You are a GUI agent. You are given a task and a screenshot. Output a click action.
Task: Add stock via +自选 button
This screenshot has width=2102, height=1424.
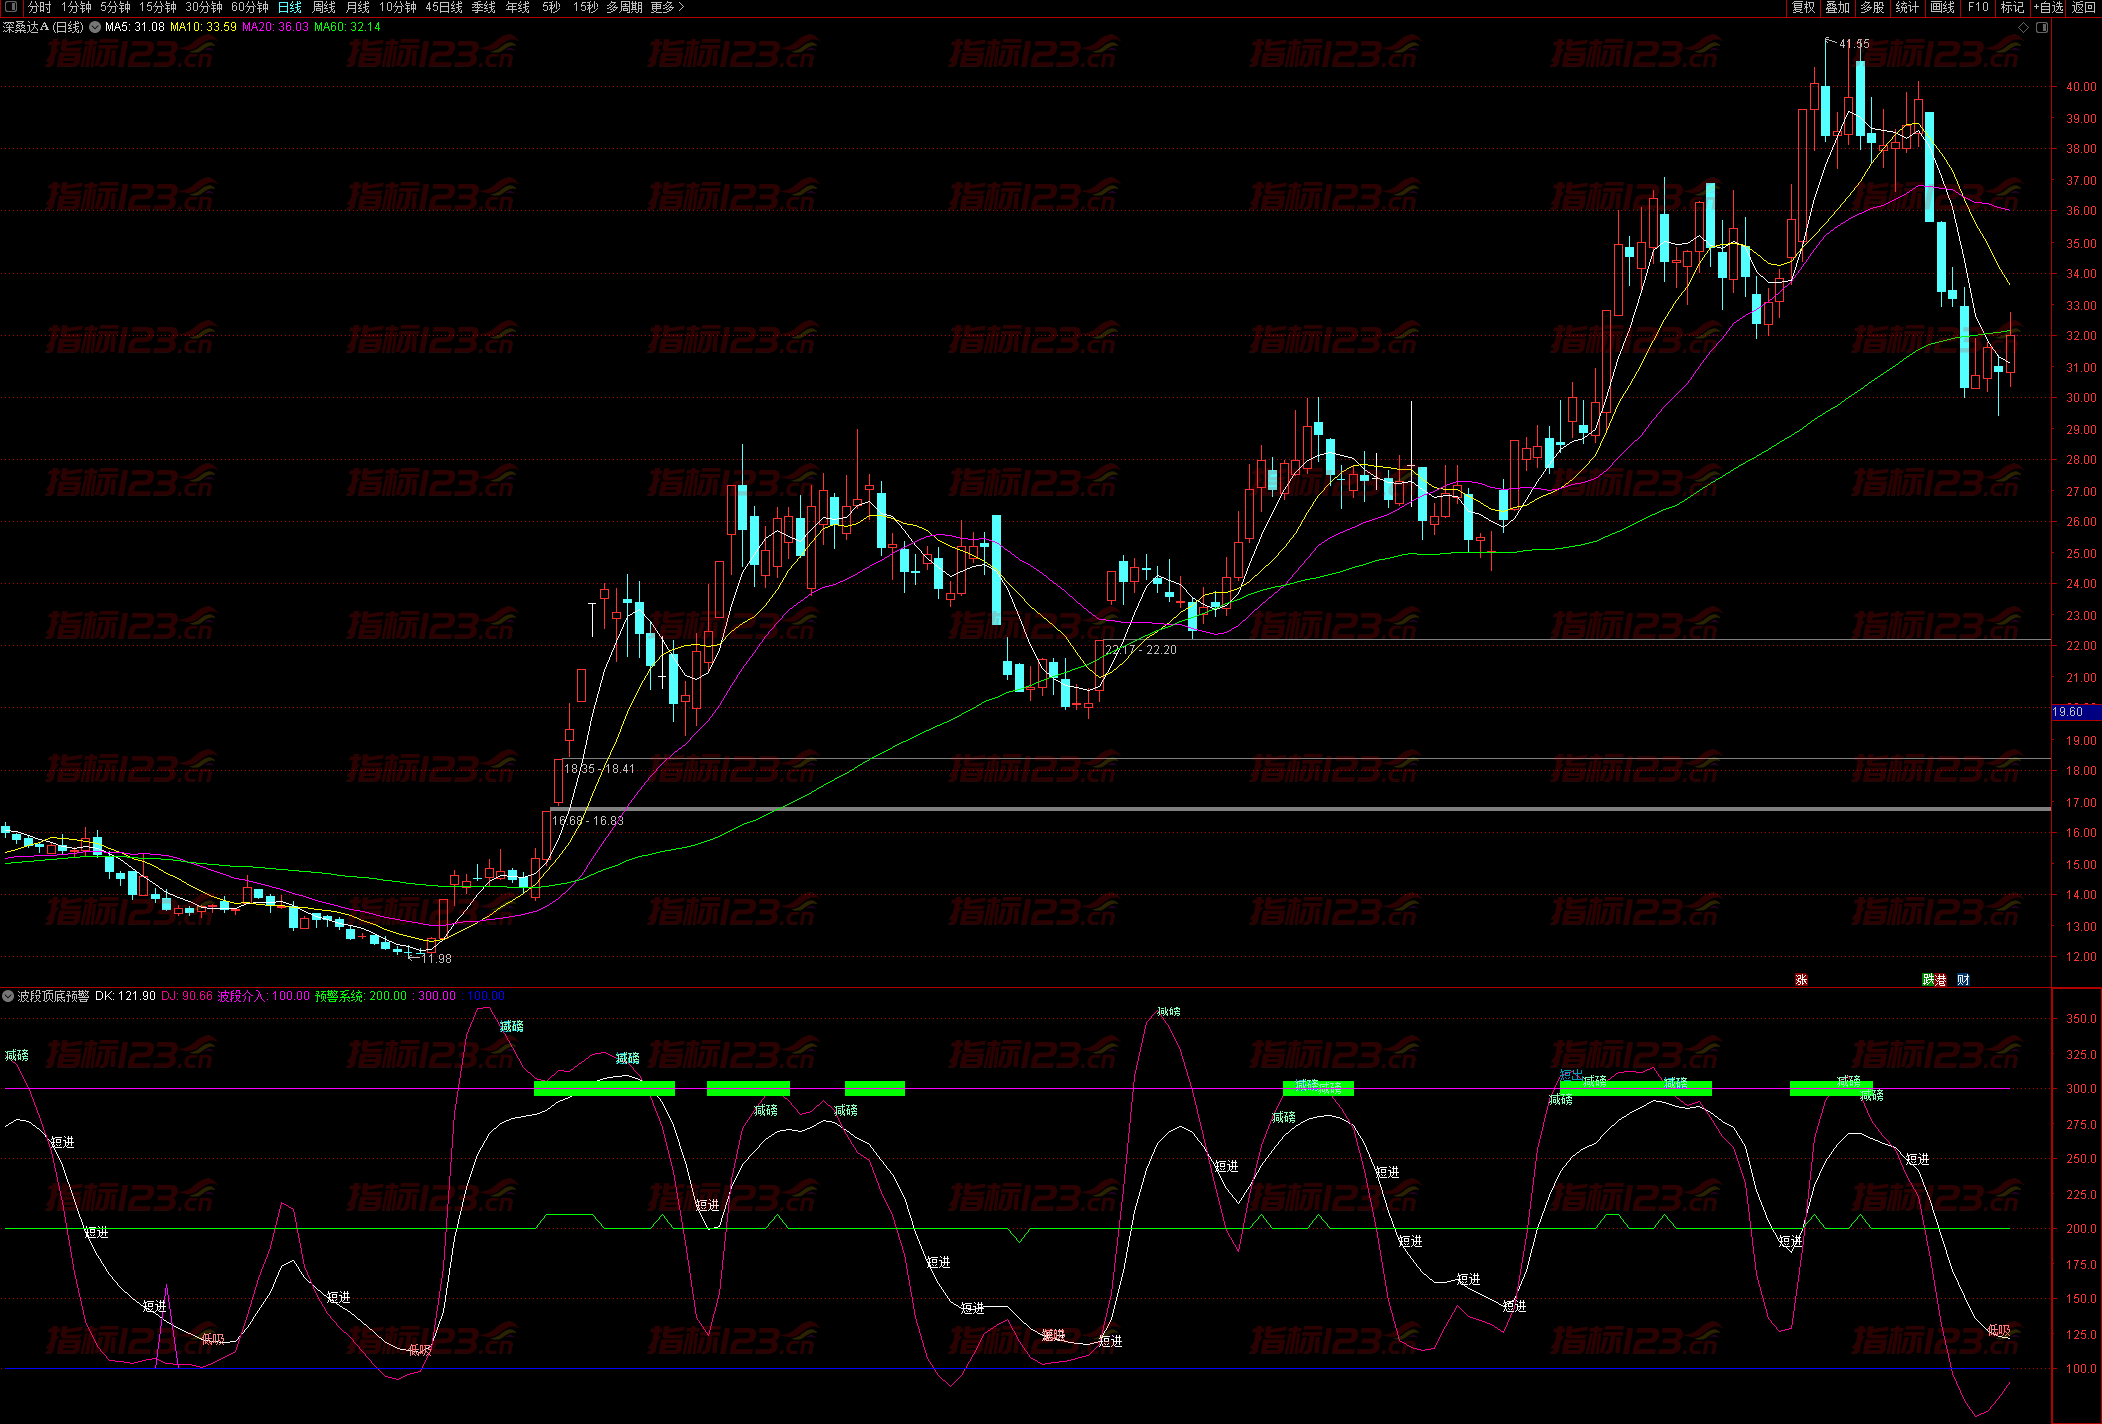2048,7
